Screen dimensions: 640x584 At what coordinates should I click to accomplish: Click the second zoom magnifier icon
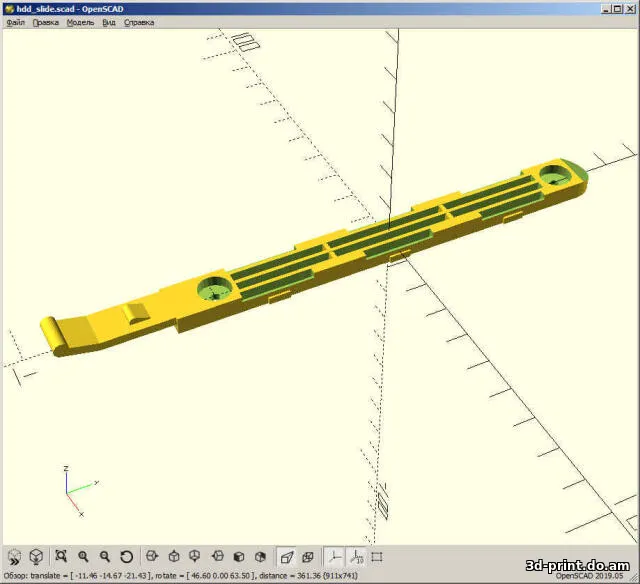(x=105, y=556)
